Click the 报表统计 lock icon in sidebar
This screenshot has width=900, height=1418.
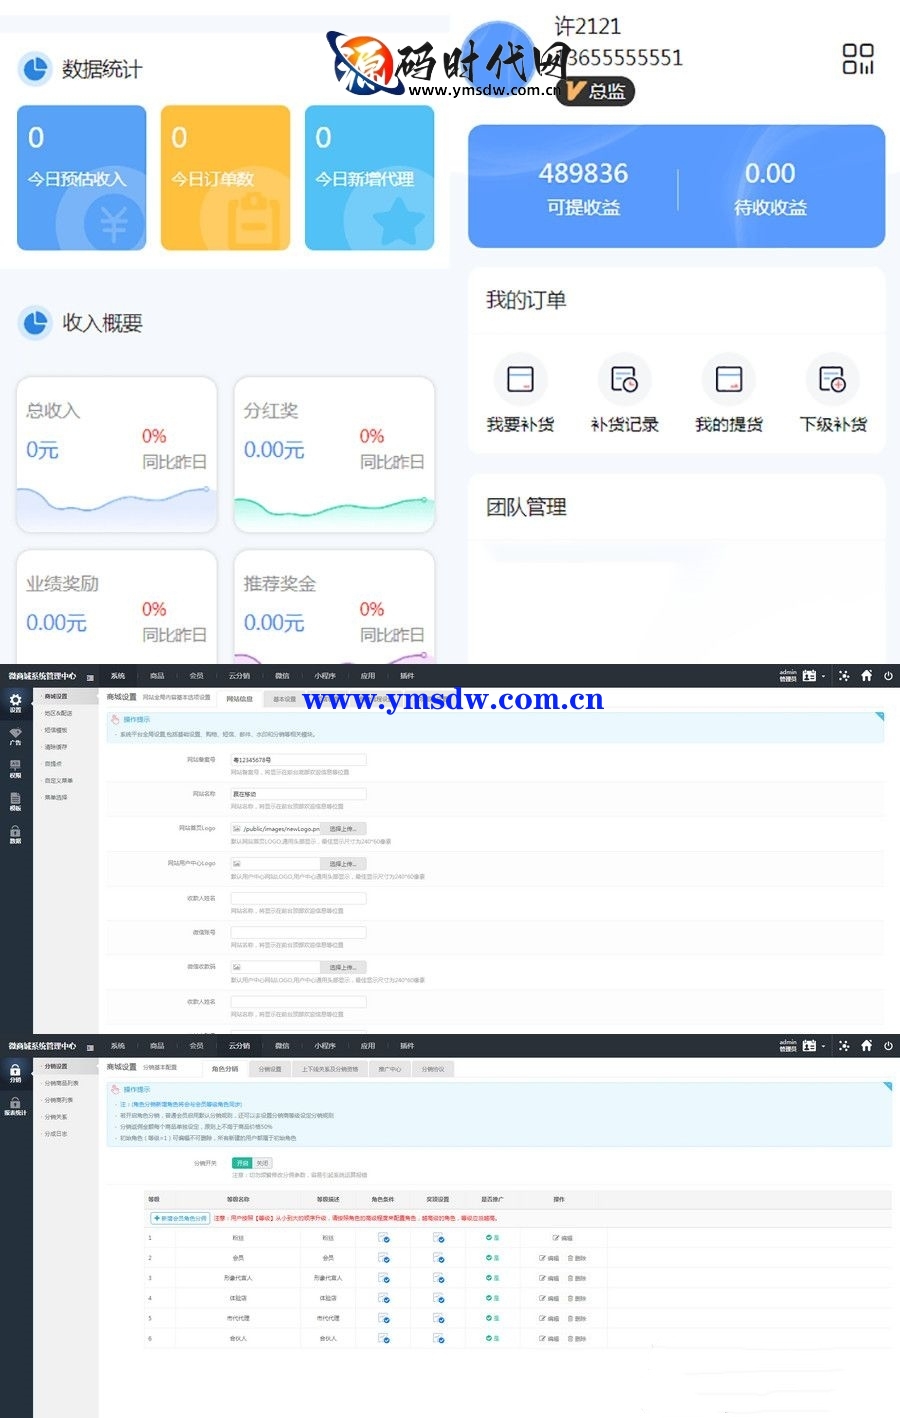point(15,1106)
